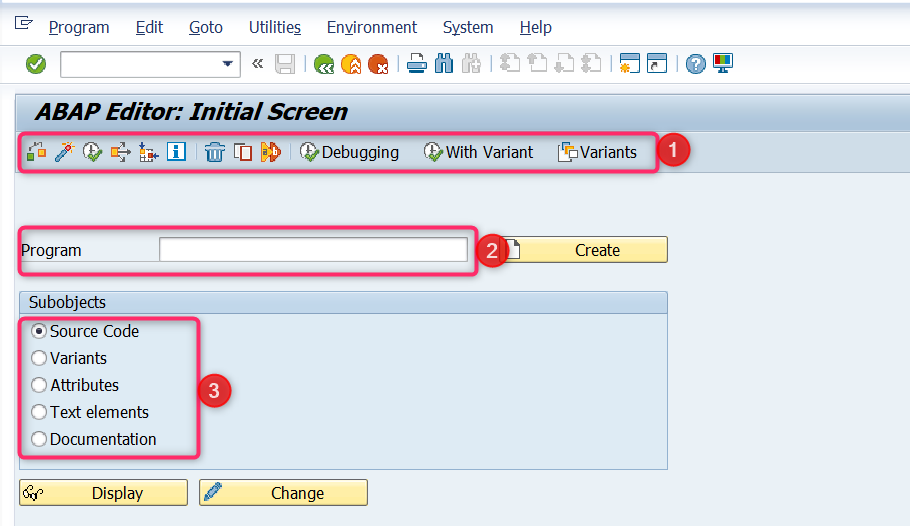This screenshot has height=526, width=910.
Task: Click the Create button
Action: [x=584, y=250]
